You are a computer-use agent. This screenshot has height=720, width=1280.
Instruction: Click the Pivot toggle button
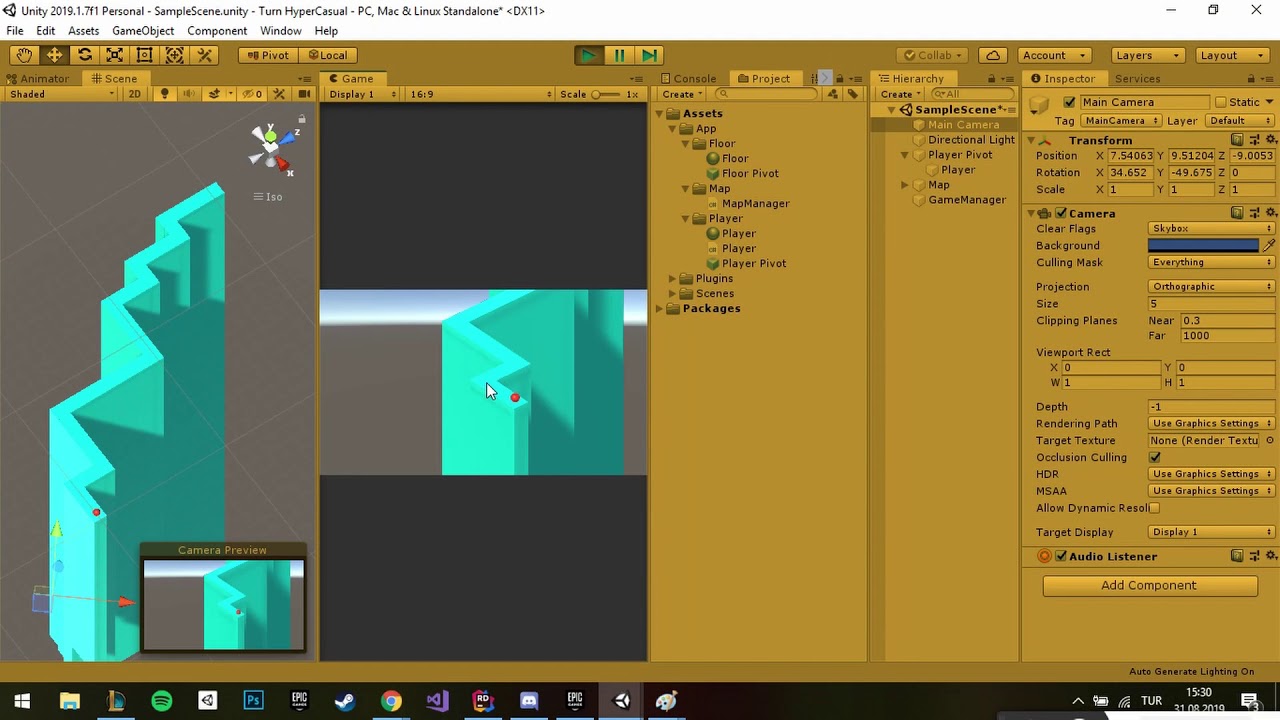click(267, 55)
